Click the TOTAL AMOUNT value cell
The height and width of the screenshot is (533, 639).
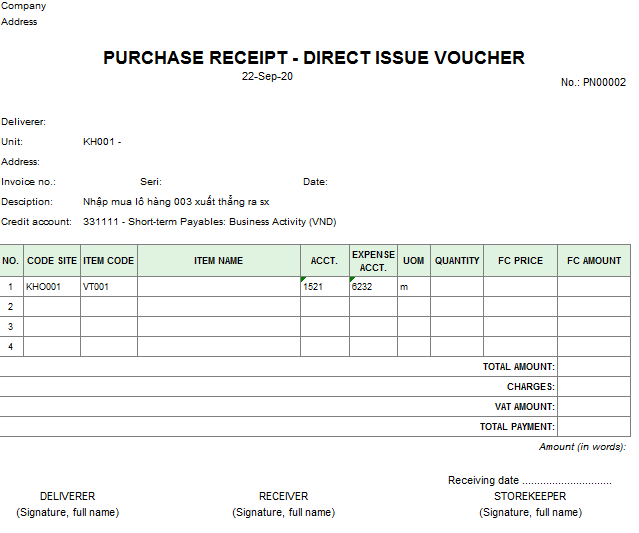pos(594,367)
